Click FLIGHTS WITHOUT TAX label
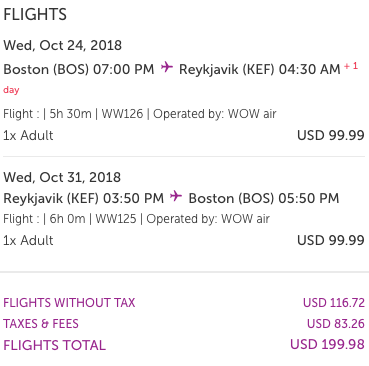This screenshot has width=369, height=366. point(69,303)
